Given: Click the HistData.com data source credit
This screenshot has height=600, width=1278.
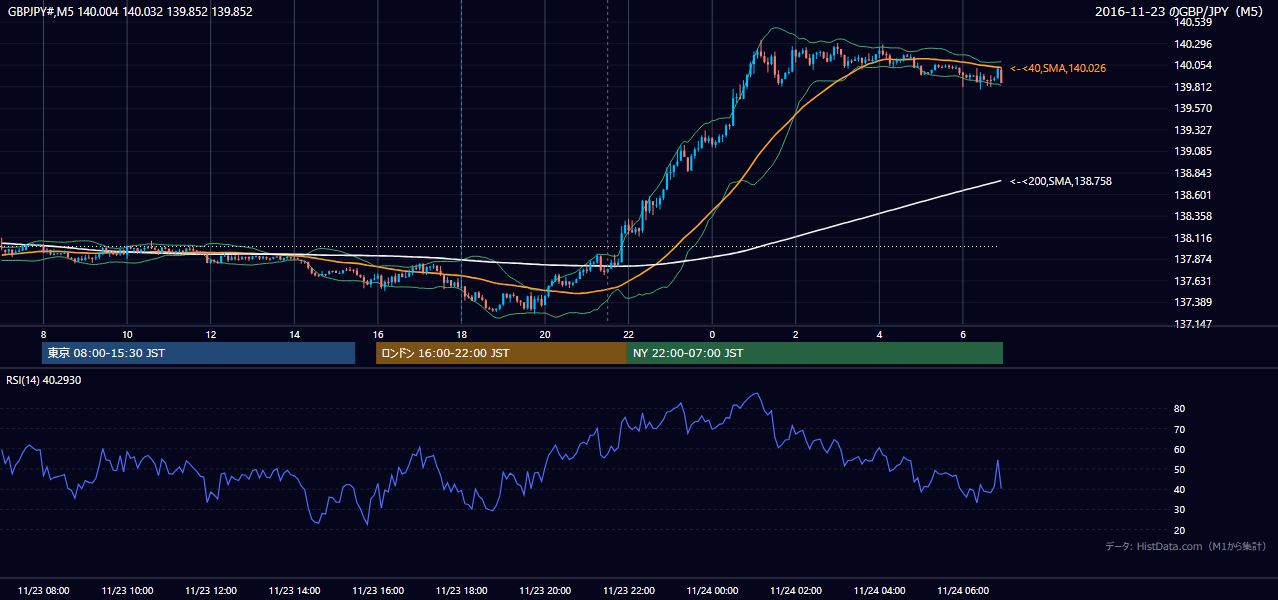Looking at the screenshot, I should pos(1185,546).
